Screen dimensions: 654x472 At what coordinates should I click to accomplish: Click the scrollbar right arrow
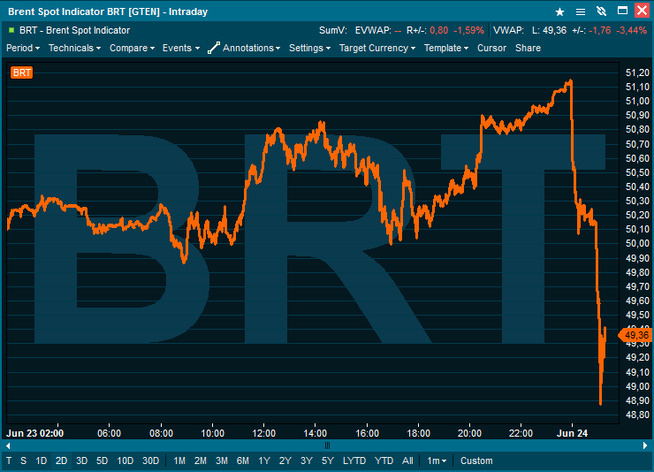645,445
